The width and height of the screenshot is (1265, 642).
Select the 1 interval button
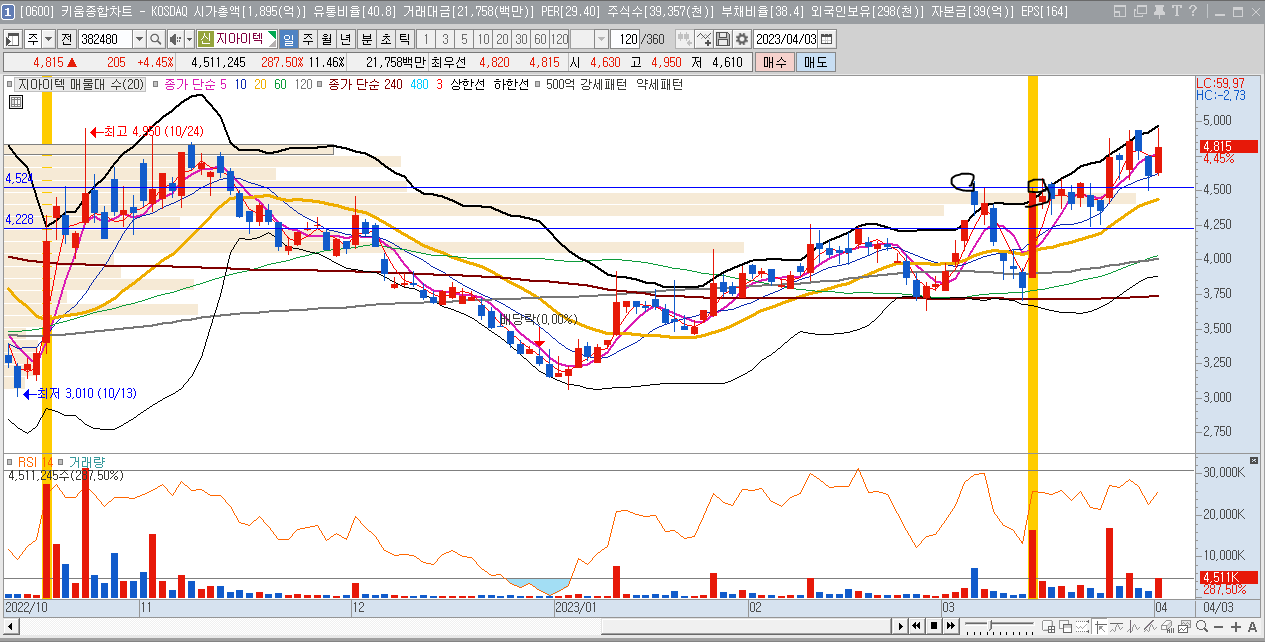tap(426, 39)
